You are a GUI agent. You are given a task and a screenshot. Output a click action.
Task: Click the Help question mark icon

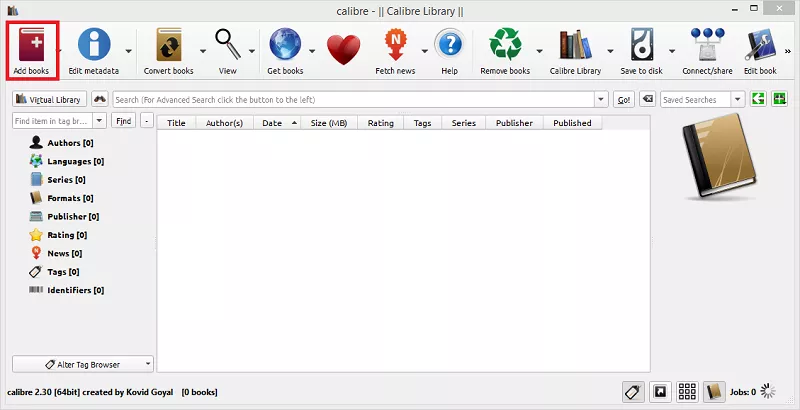point(449,44)
